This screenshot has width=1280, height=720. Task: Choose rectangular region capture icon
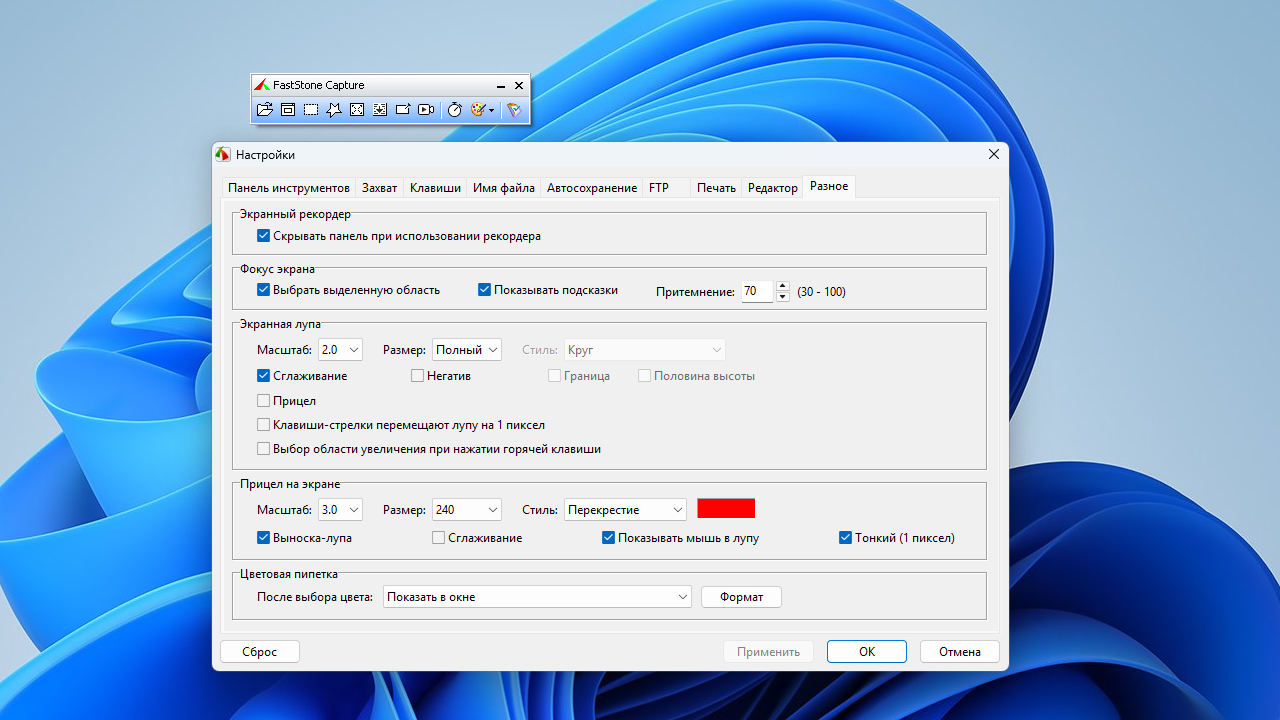coord(311,110)
